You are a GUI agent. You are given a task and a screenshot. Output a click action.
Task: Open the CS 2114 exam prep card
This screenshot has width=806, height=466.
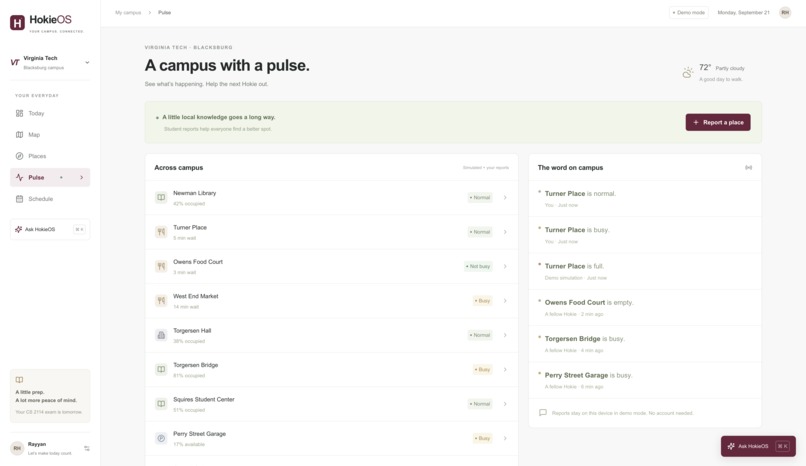(50, 396)
